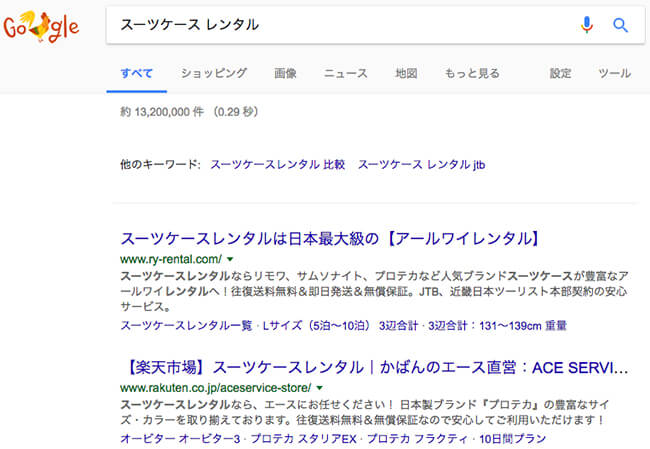Expand the arrow next to ry-rental.com URL
The image size is (650, 449).
[230, 260]
